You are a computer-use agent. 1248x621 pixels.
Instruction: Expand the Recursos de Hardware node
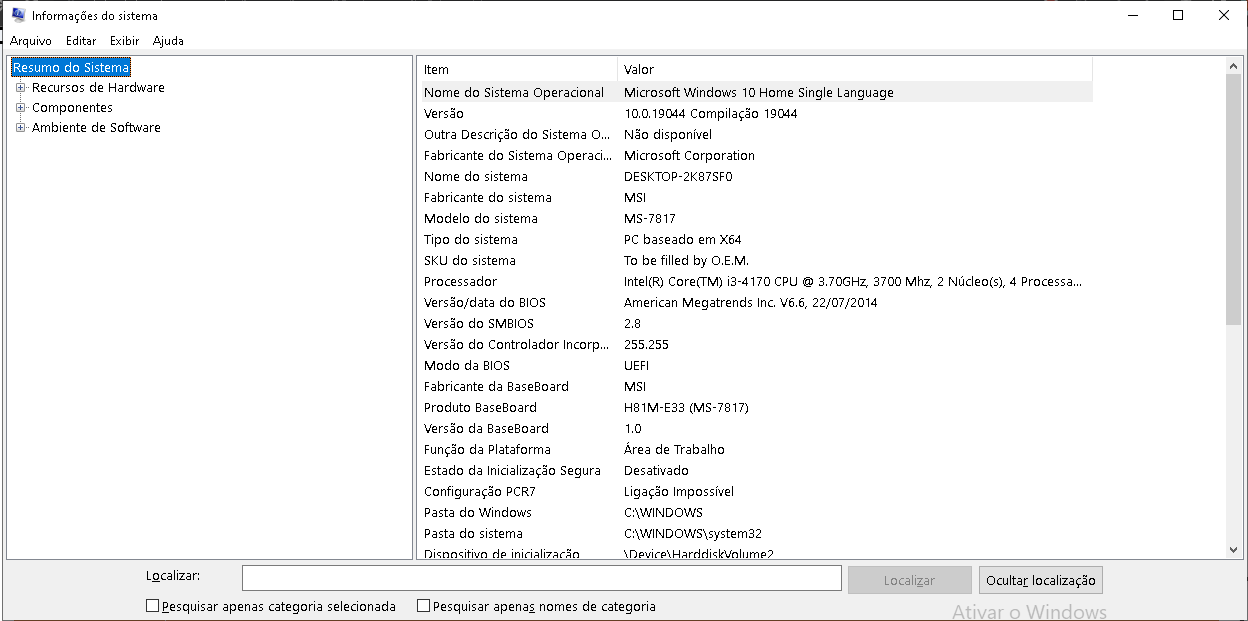(20, 88)
